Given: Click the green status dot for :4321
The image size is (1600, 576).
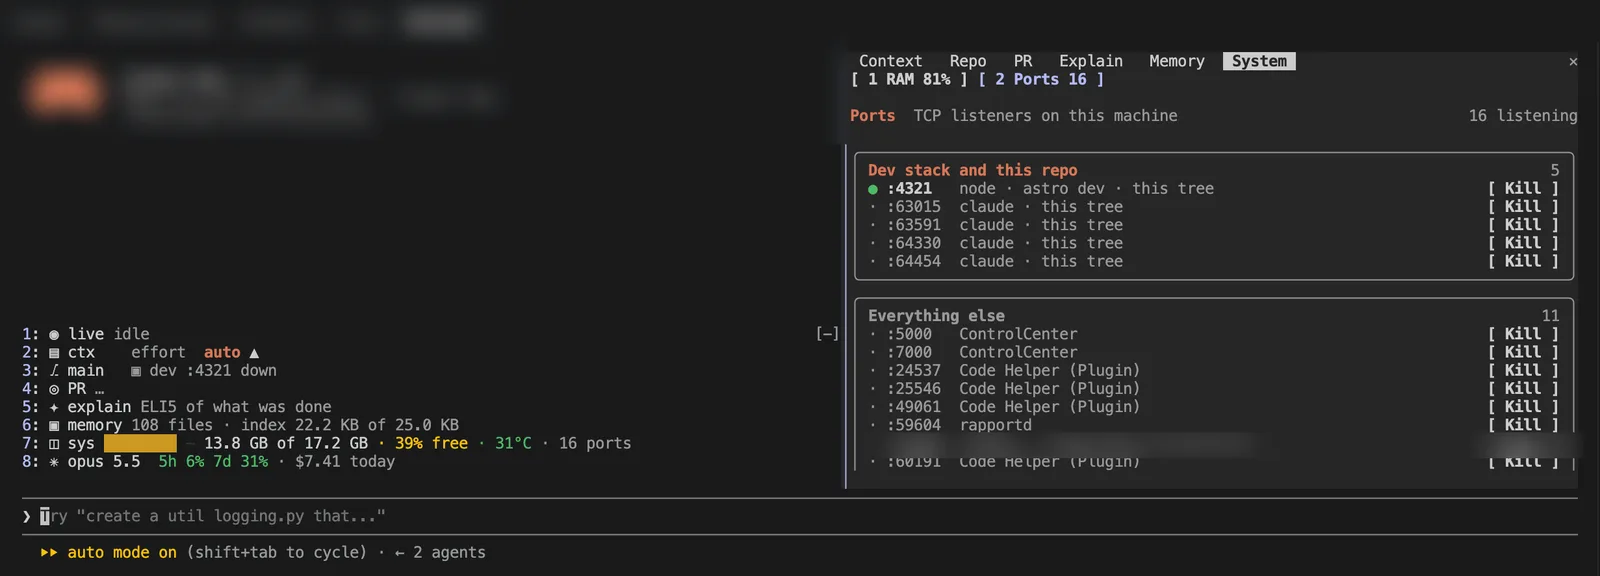Looking at the screenshot, I should pos(873,189).
